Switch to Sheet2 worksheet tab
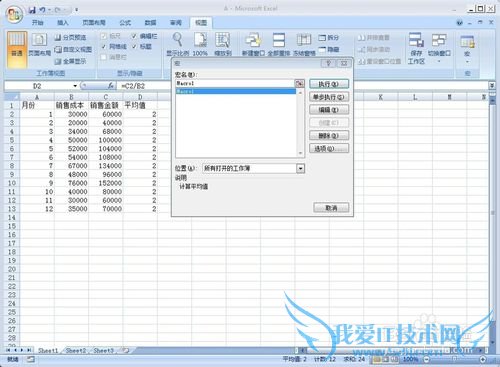This screenshot has height=367, width=500. (x=76, y=350)
